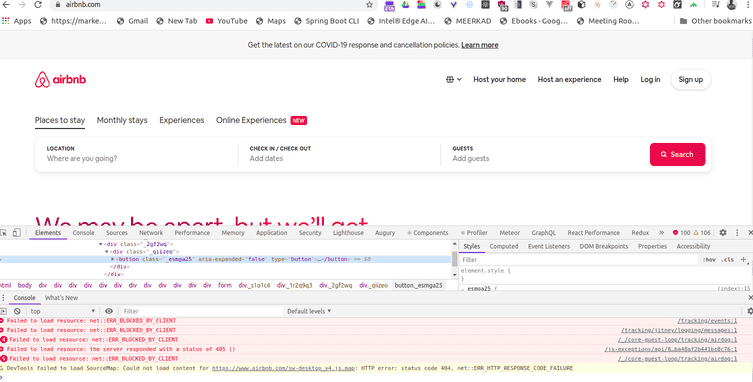The image size is (753, 382).
Task: Select the Places to stay tab
Action: pos(60,120)
